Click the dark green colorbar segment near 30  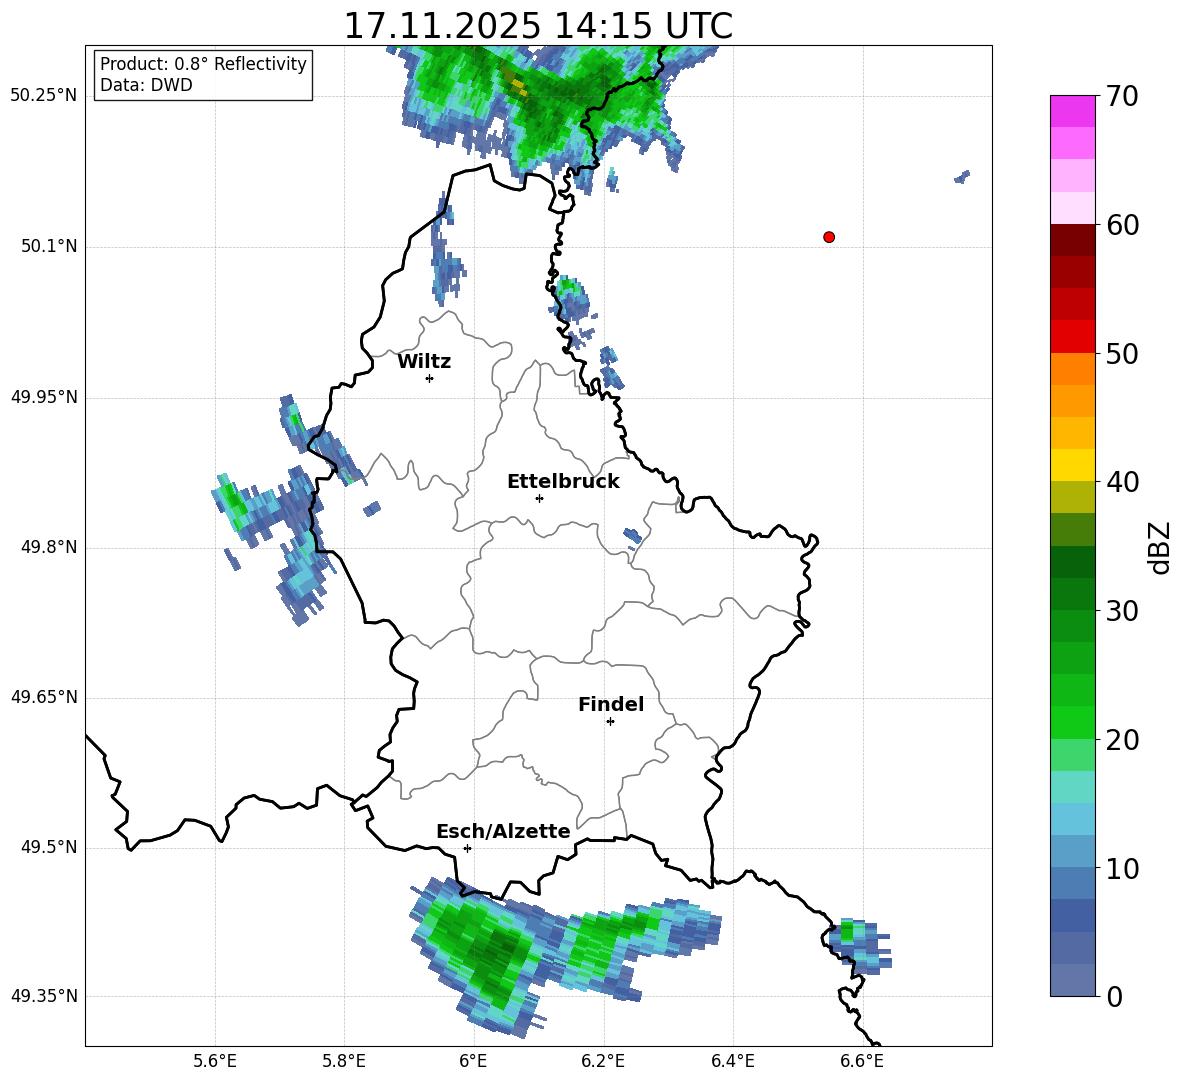(1073, 594)
